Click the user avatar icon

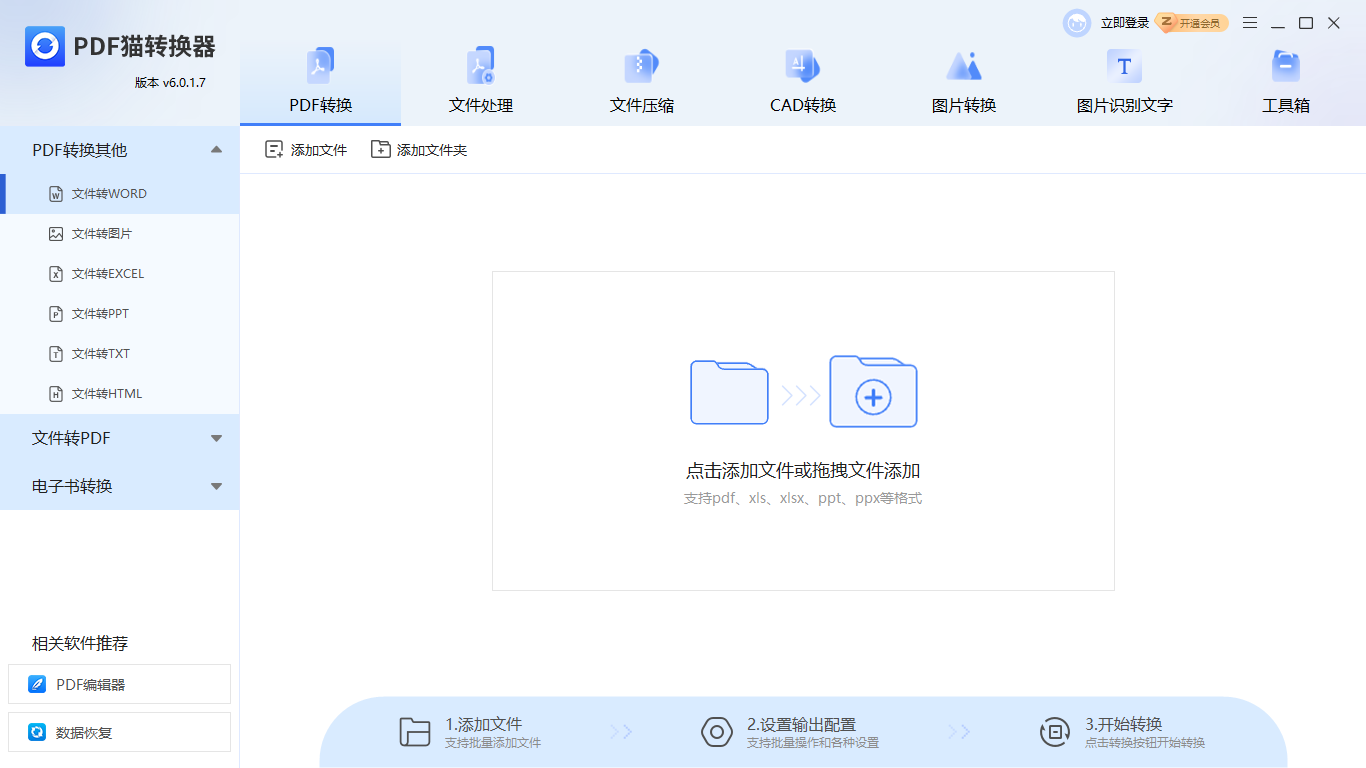coord(1076,22)
